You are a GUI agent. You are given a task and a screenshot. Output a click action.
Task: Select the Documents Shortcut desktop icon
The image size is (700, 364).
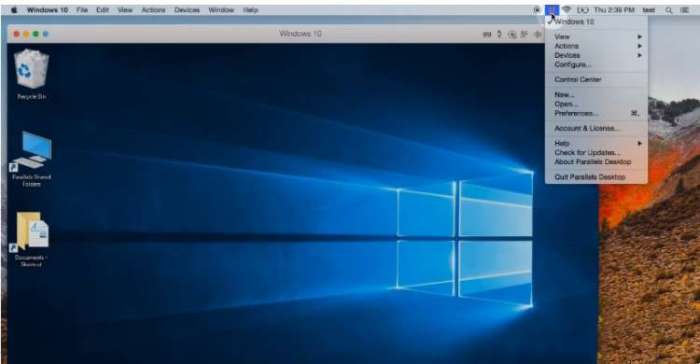click(x=30, y=239)
